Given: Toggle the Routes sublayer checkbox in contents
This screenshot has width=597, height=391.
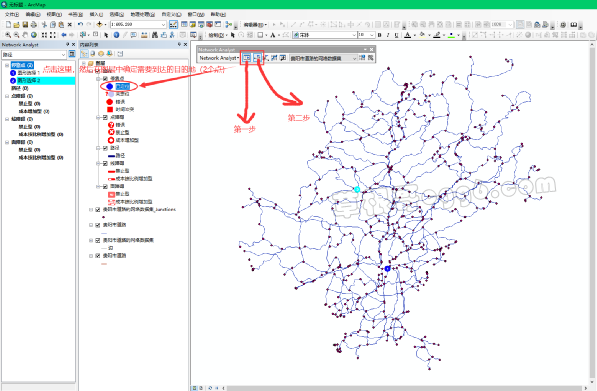Looking at the screenshot, I should (105, 148).
